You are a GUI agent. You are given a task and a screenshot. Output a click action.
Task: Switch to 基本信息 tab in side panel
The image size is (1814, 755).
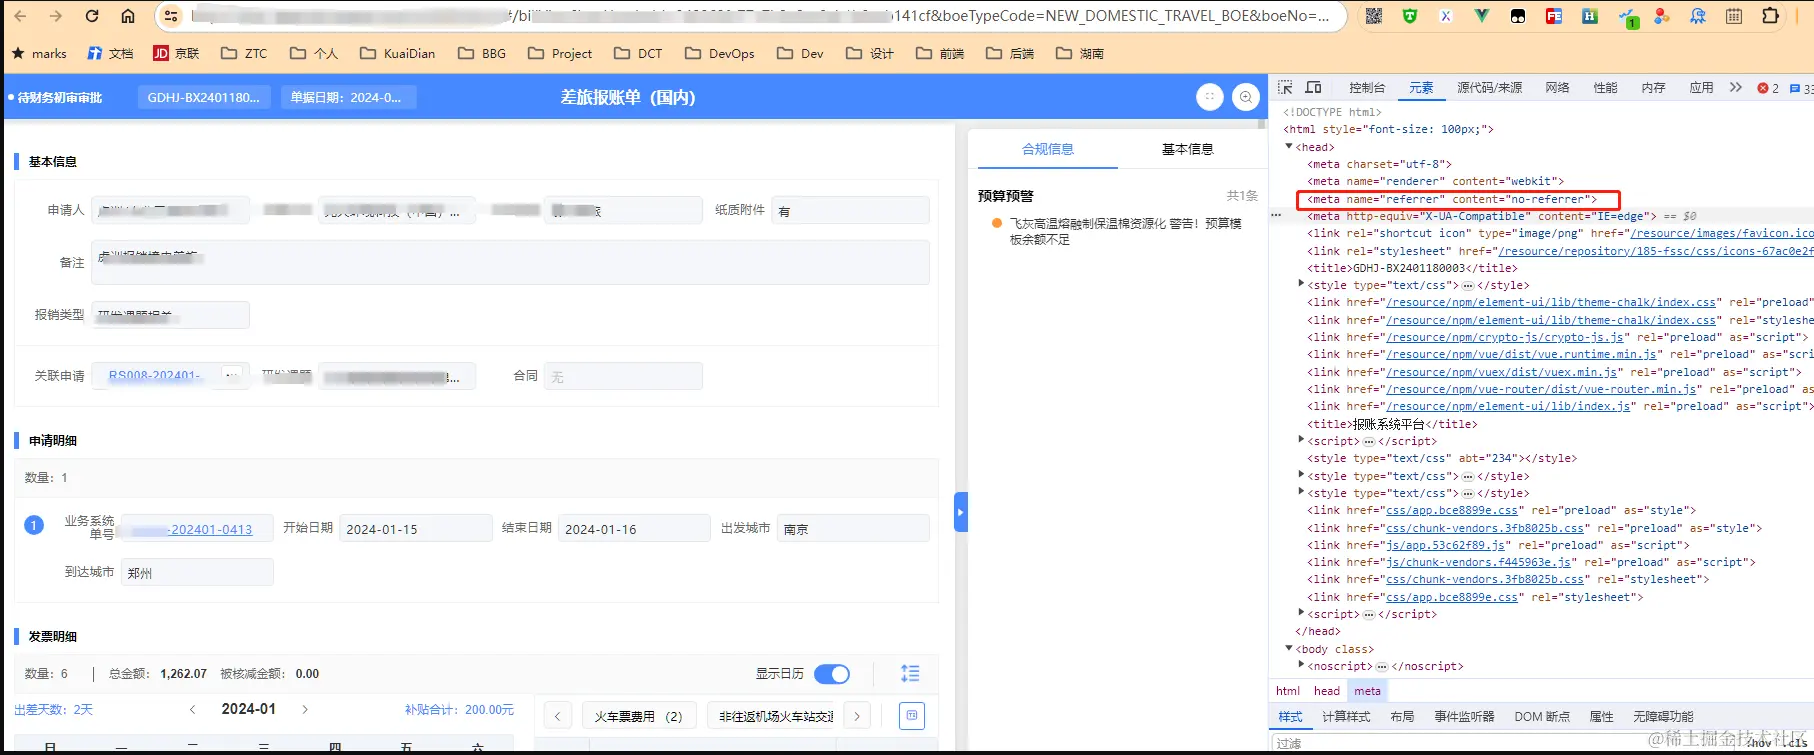(1187, 149)
